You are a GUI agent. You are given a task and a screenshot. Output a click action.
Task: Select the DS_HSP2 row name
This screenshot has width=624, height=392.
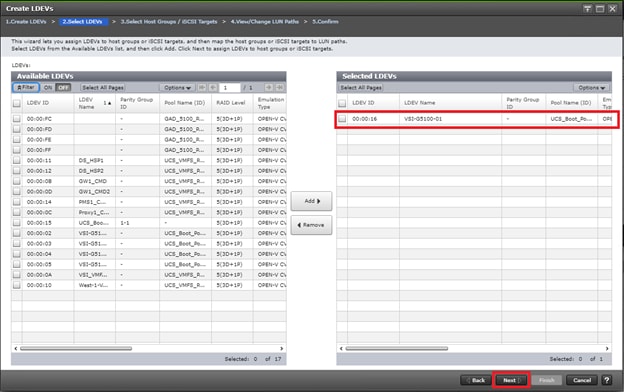coord(91,171)
